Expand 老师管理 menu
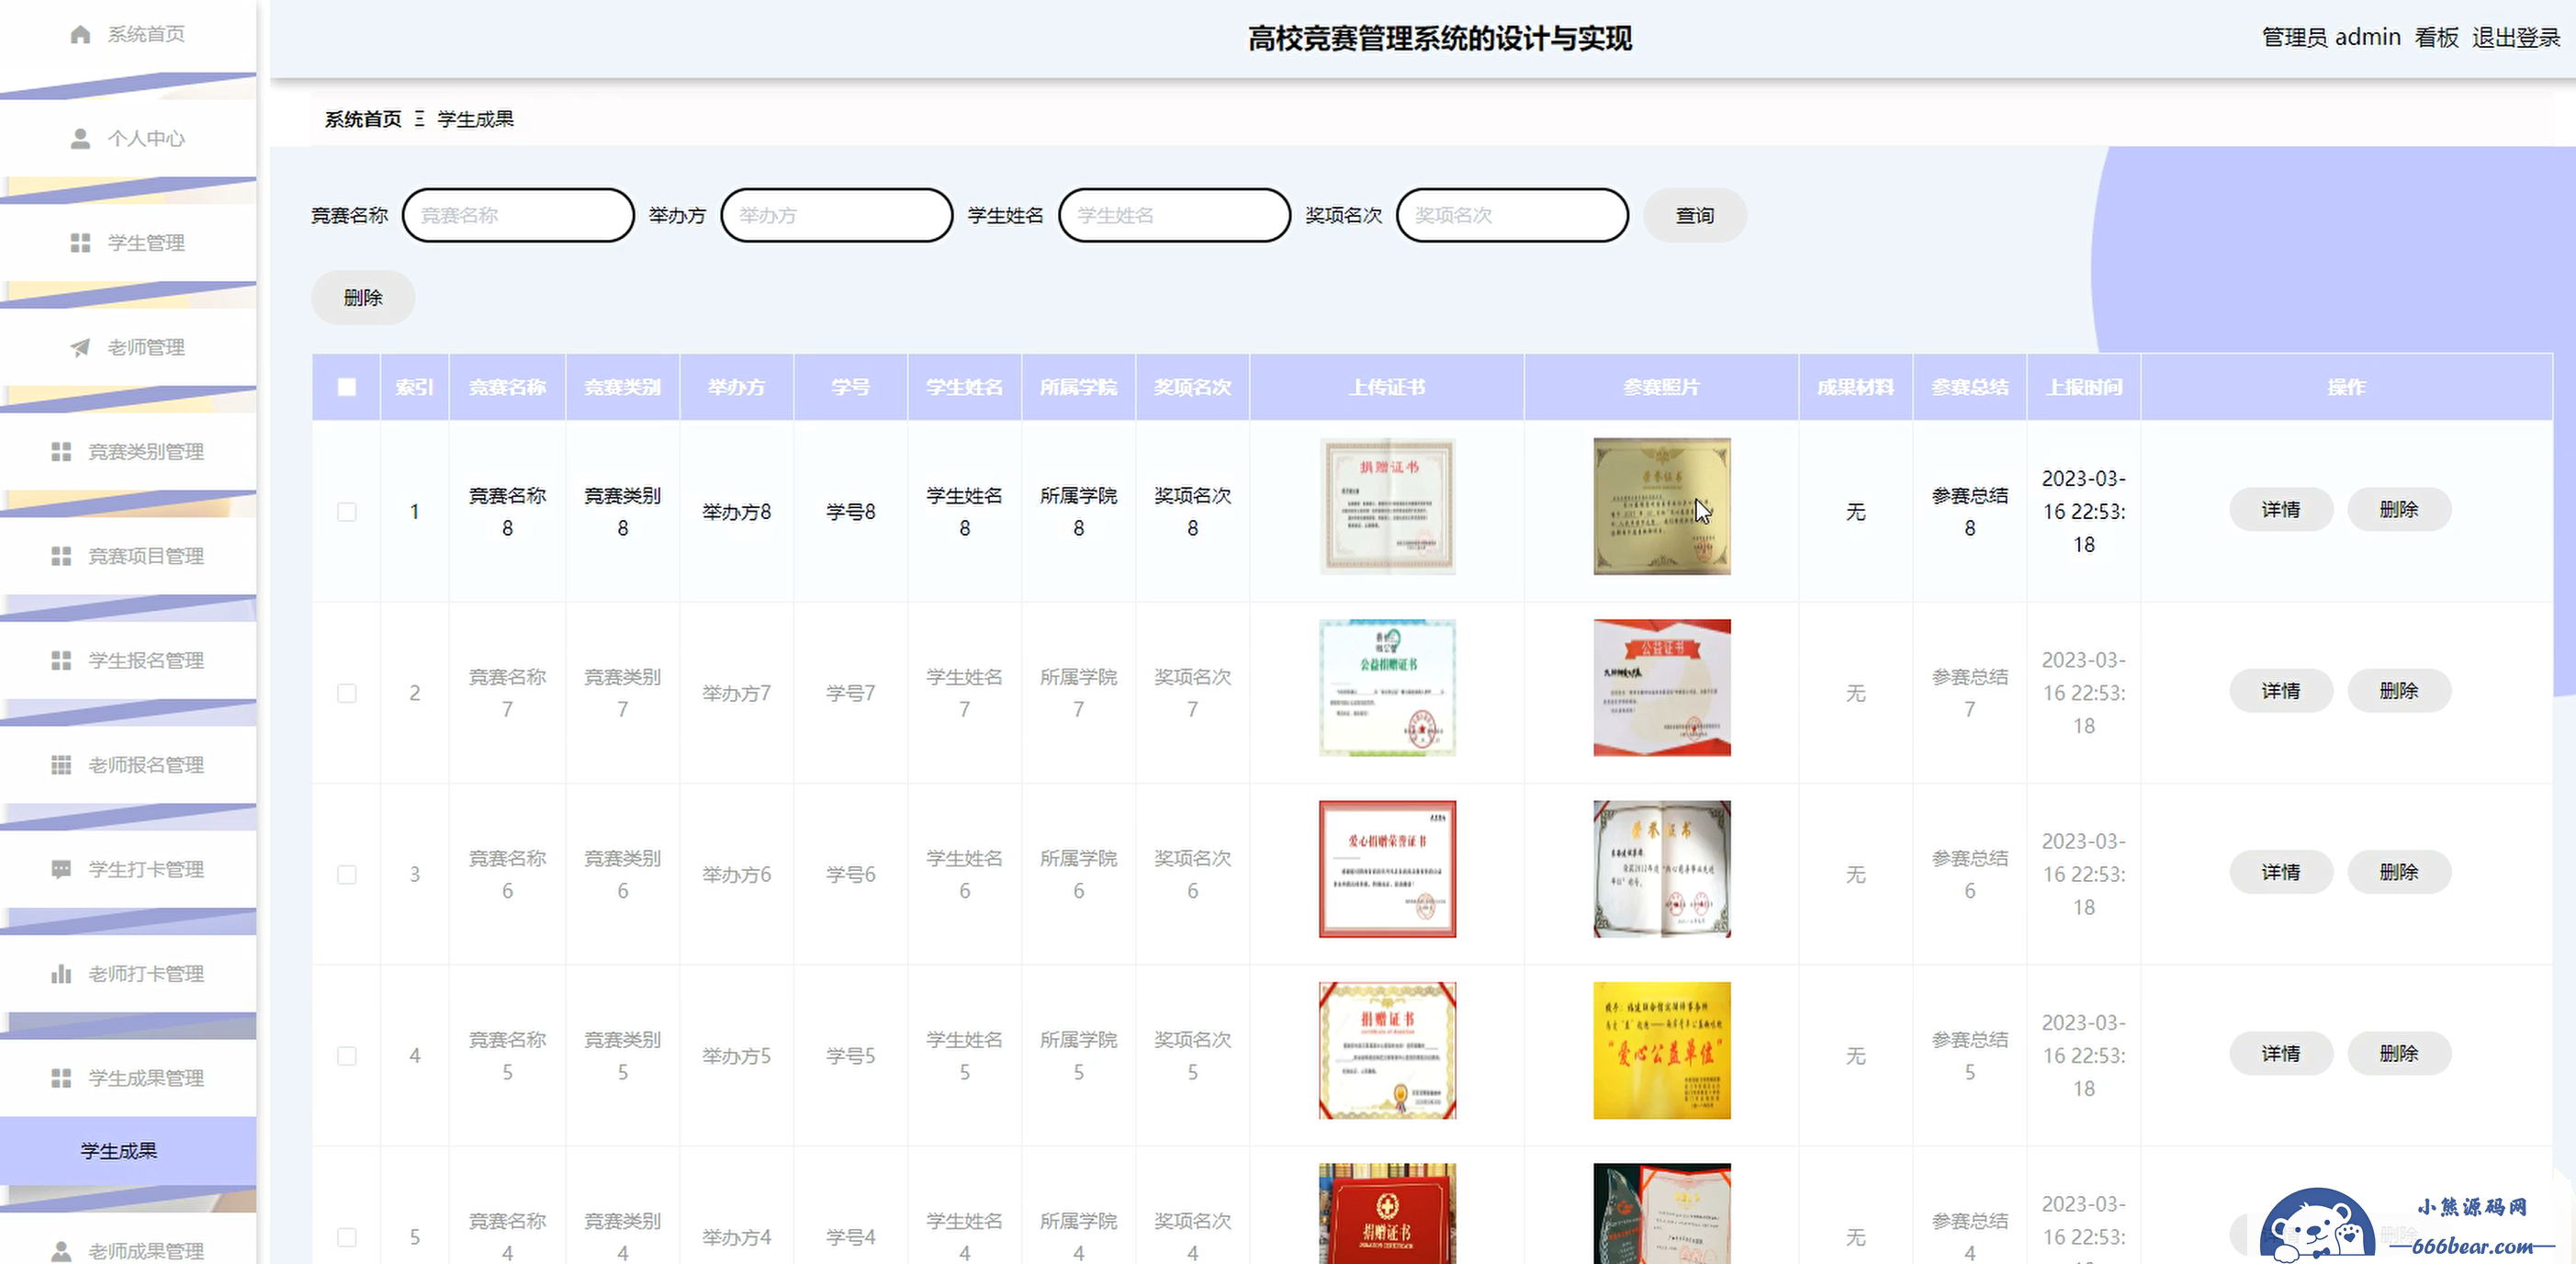Viewport: 2576px width, 1264px height. click(x=128, y=348)
